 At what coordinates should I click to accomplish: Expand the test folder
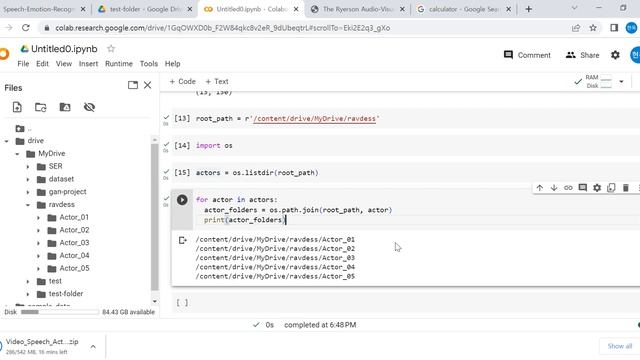pos(28,281)
